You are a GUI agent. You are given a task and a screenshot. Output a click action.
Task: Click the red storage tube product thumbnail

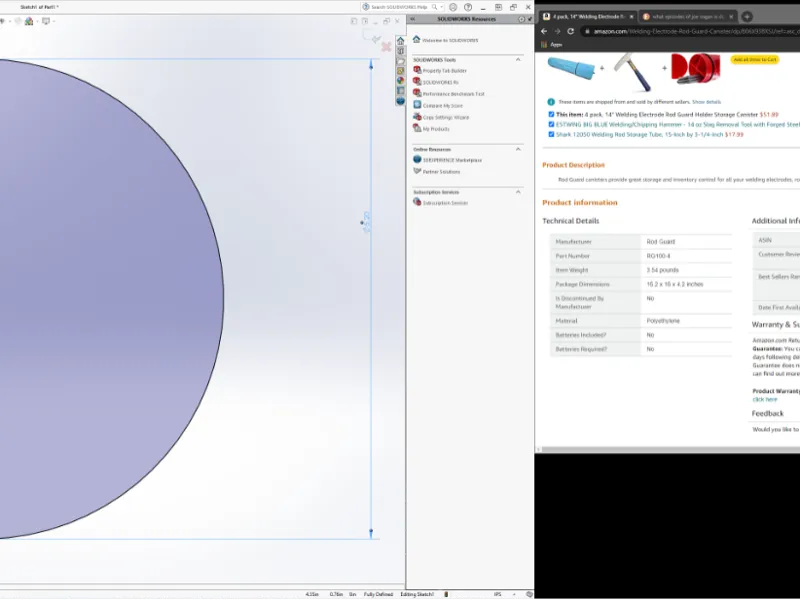696,68
